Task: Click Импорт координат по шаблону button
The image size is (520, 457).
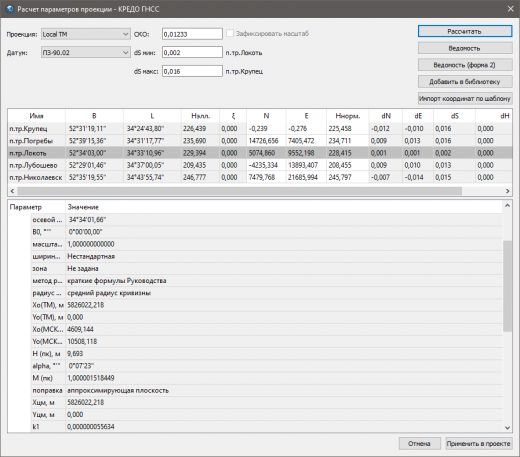Action: 465,99
